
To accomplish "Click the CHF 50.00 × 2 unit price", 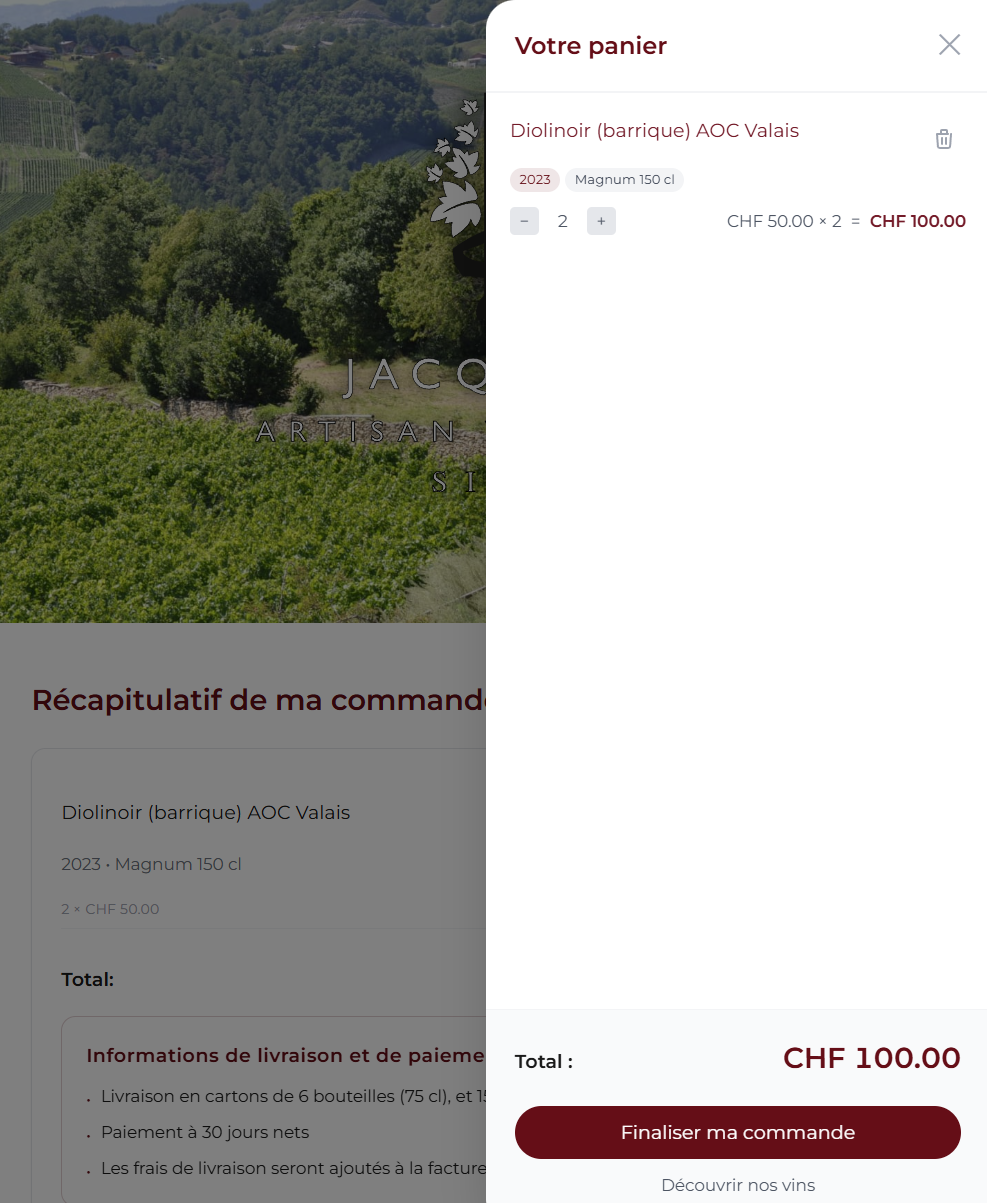I will click(x=784, y=221).
